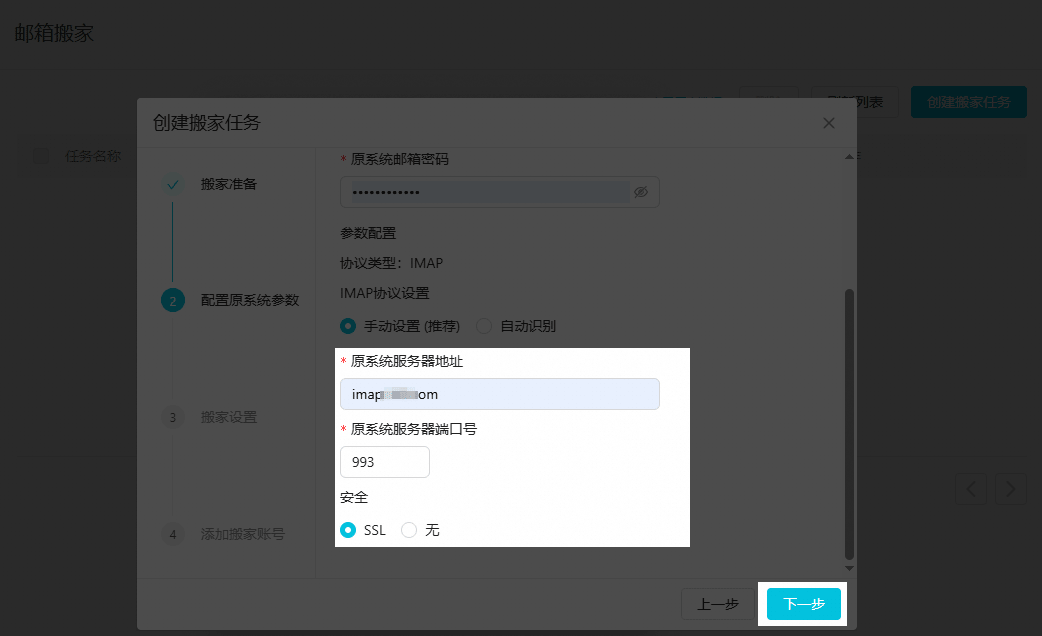Check the select-all checkbox beside 任务名称

click(x=39, y=156)
